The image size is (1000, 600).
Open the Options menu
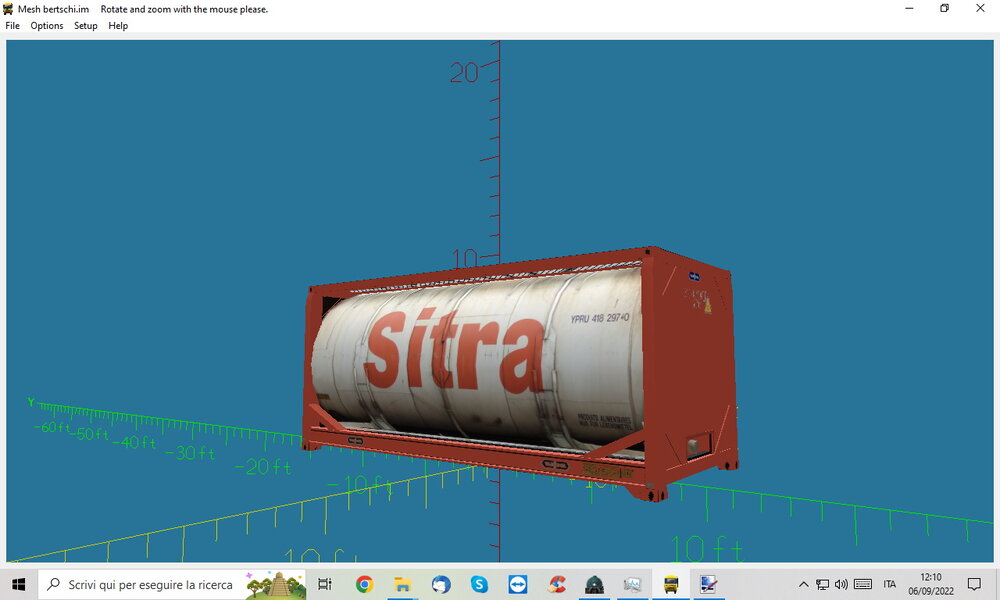coord(47,26)
